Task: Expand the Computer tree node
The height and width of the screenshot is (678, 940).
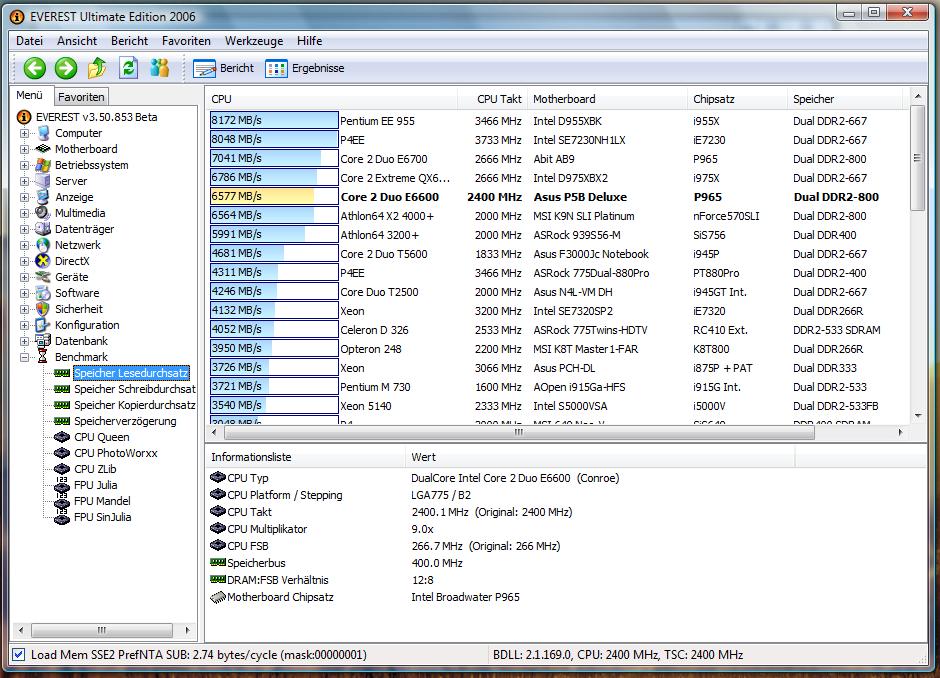Action: click(x=25, y=133)
